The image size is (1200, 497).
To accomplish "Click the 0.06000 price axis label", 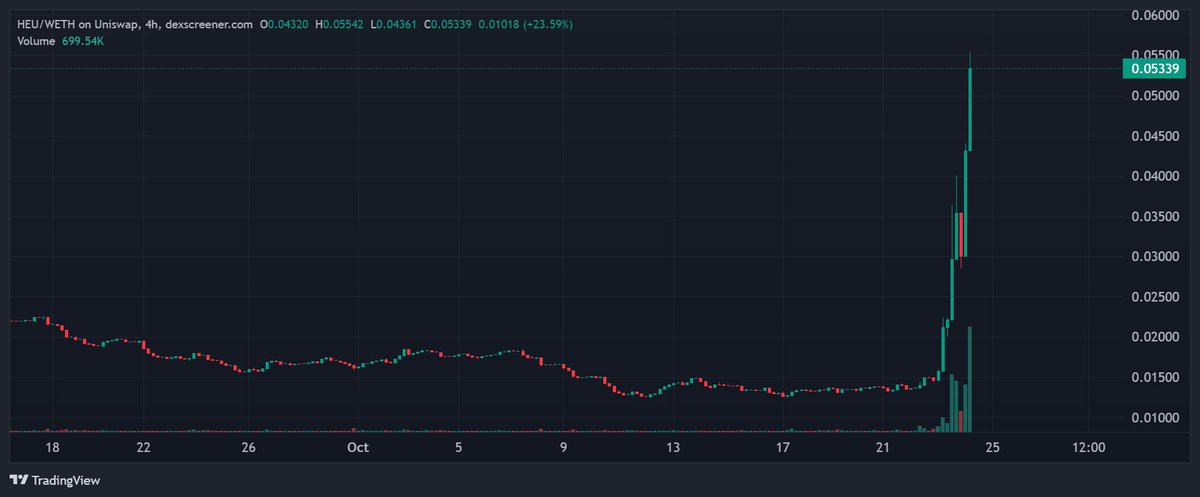I will pyautogui.click(x=1154, y=16).
